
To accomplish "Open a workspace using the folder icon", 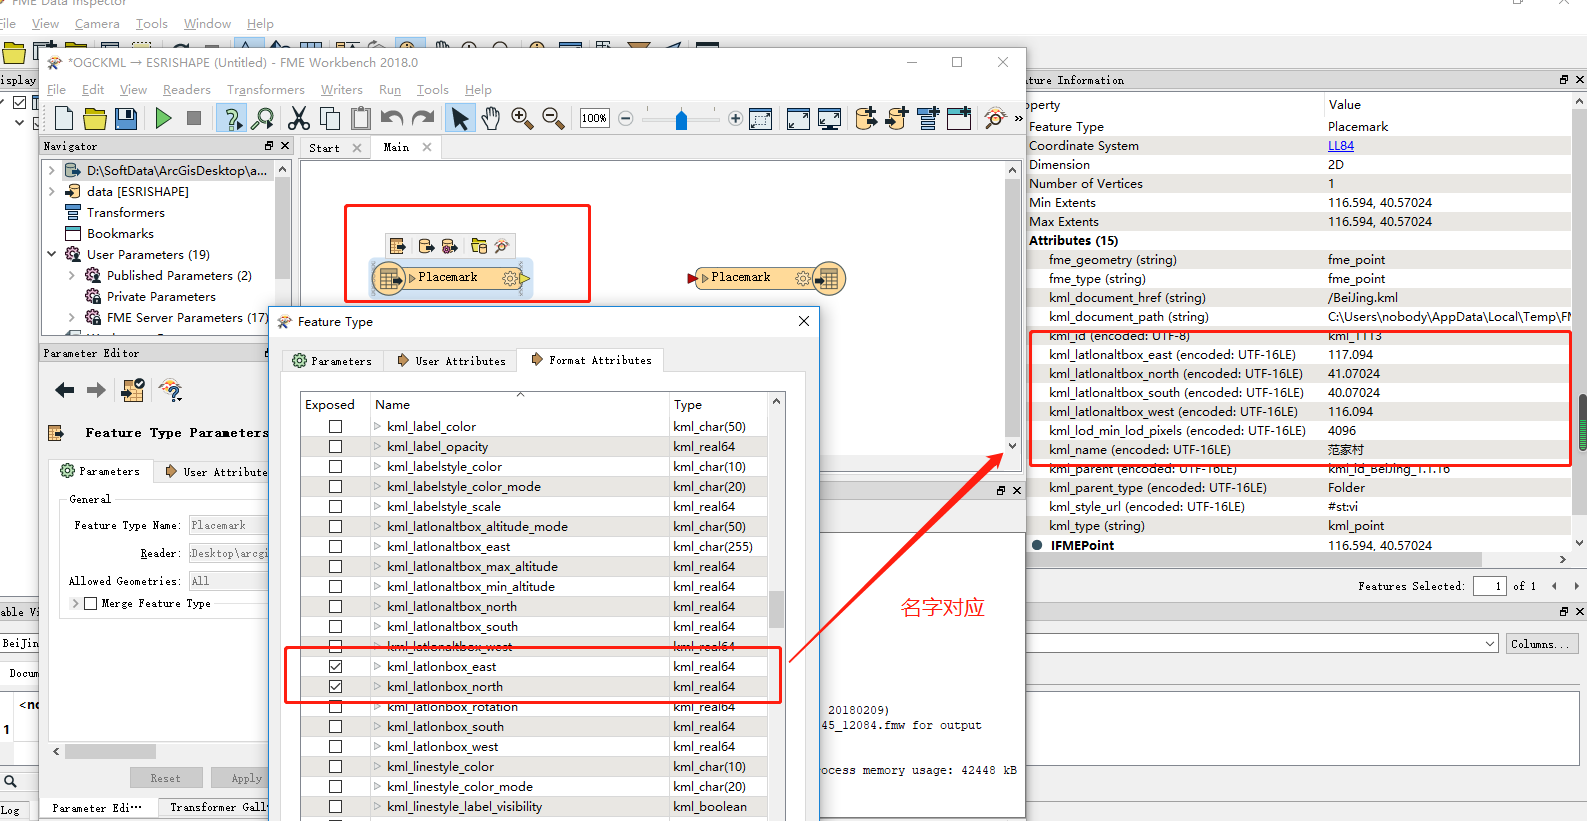I will [x=95, y=119].
